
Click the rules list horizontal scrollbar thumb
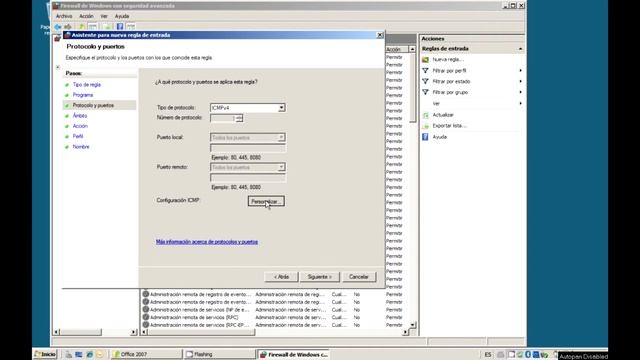pyautogui.click(x=201, y=332)
